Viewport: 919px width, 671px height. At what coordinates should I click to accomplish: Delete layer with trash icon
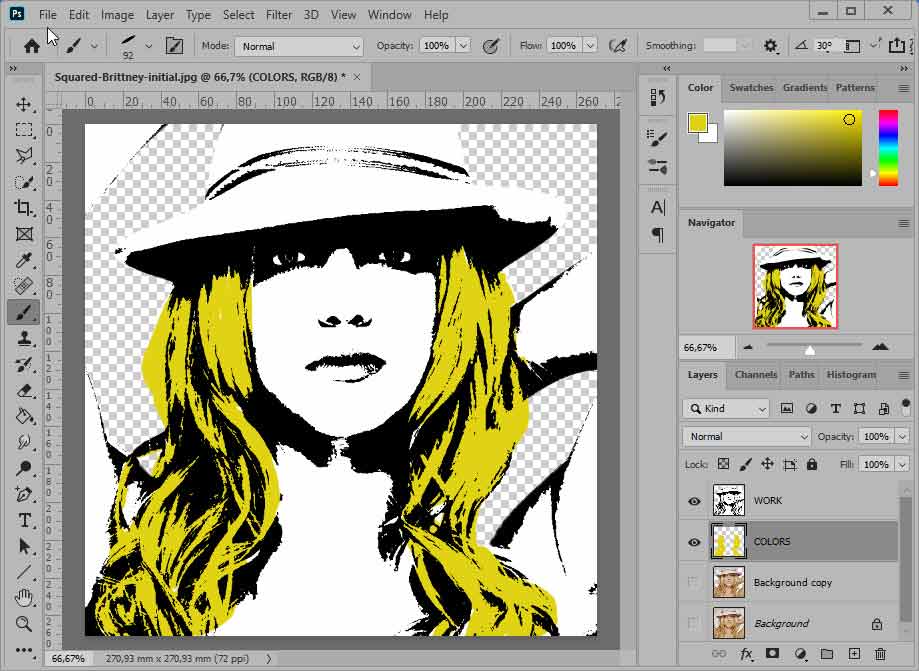[x=880, y=653]
